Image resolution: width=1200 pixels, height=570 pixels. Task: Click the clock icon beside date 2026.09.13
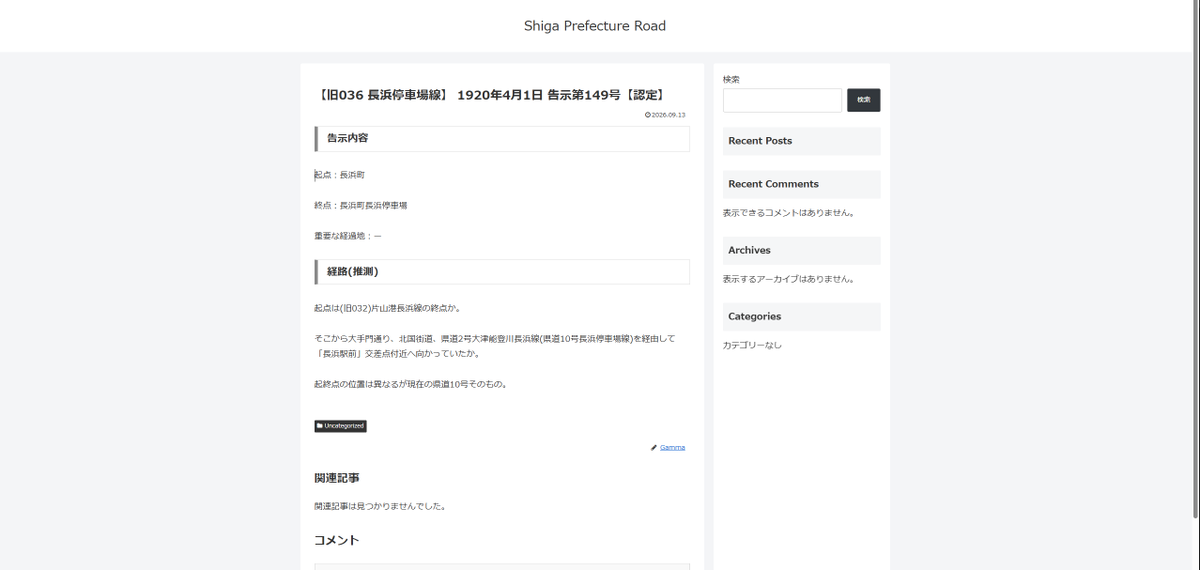pos(648,115)
